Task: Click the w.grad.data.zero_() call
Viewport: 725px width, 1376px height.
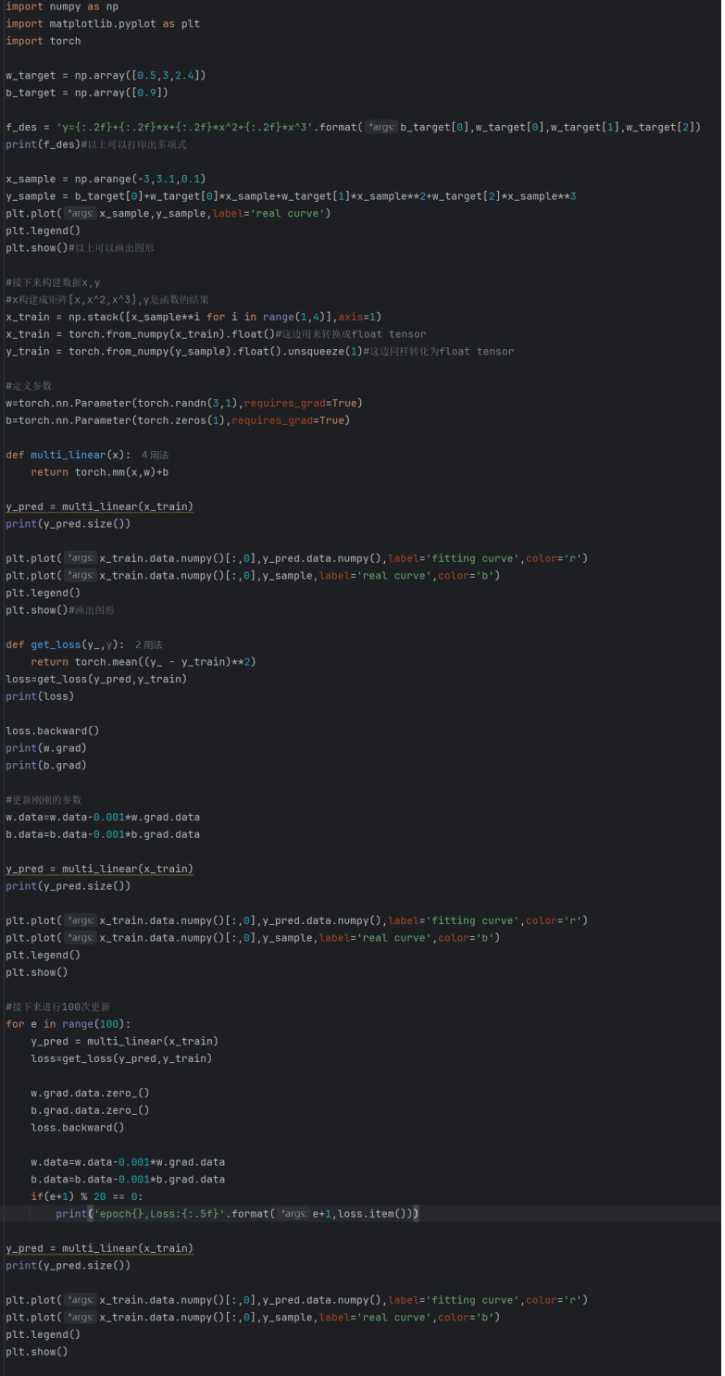Action: tap(90, 1093)
